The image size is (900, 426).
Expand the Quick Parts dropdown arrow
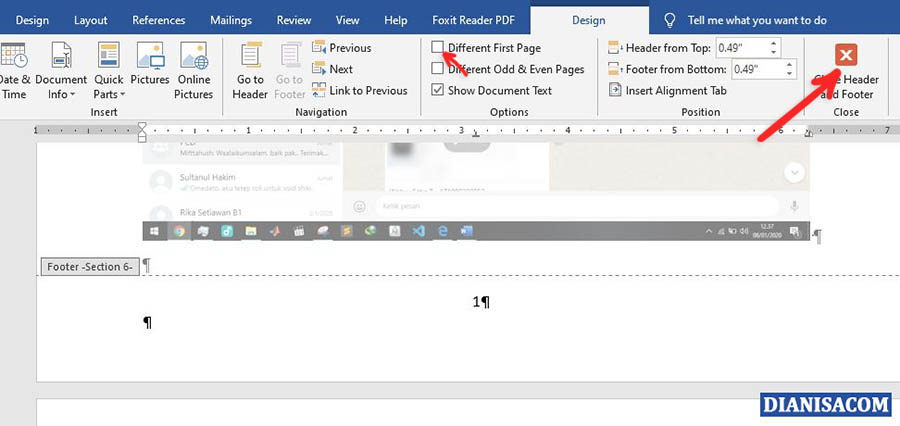[120, 95]
